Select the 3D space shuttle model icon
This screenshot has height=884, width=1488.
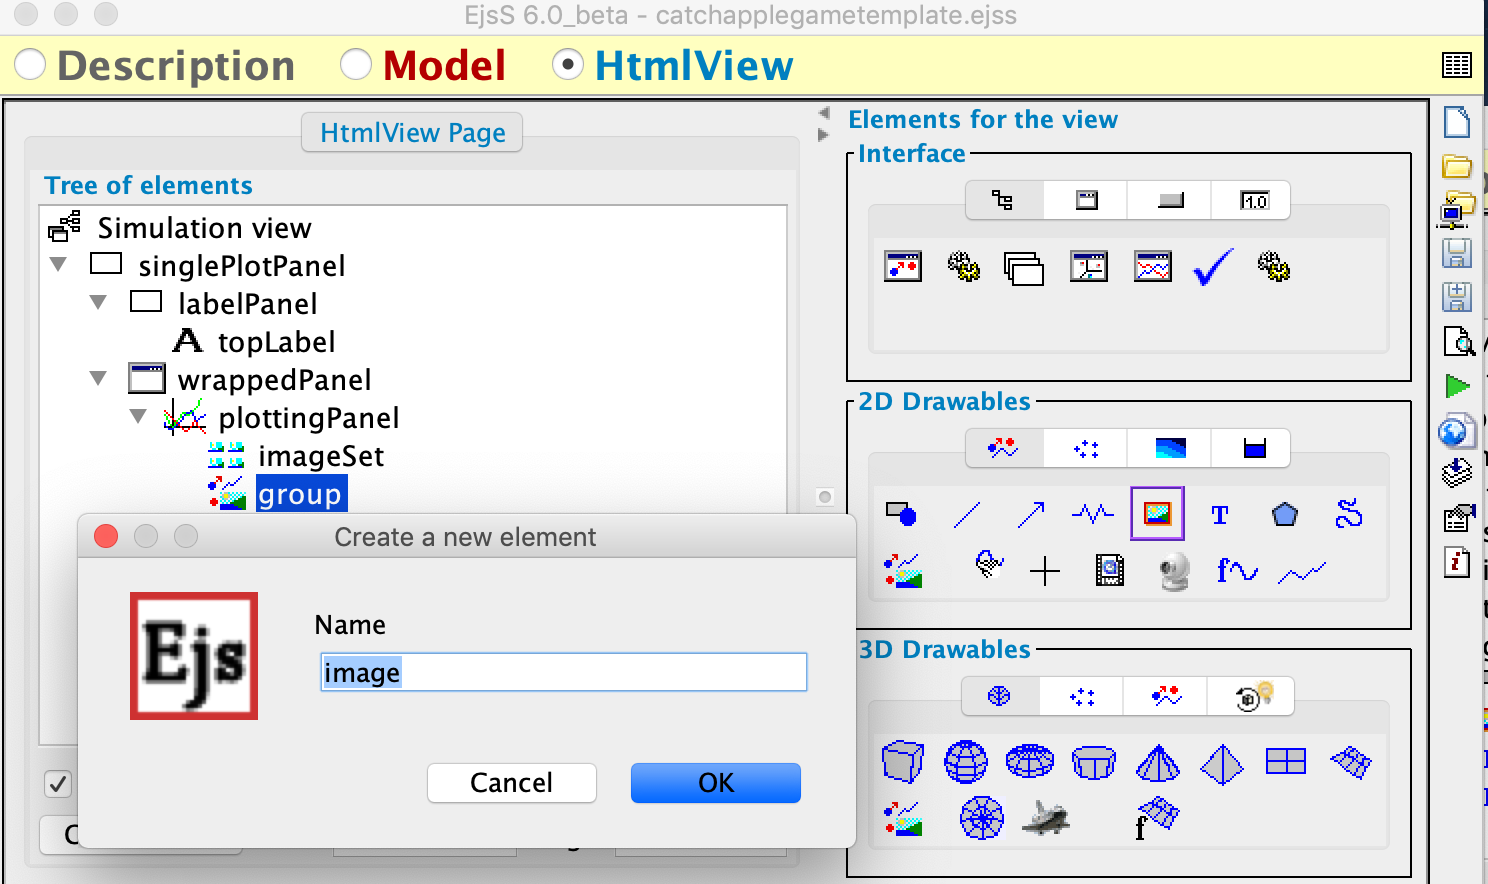pyautogui.click(x=1046, y=818)
